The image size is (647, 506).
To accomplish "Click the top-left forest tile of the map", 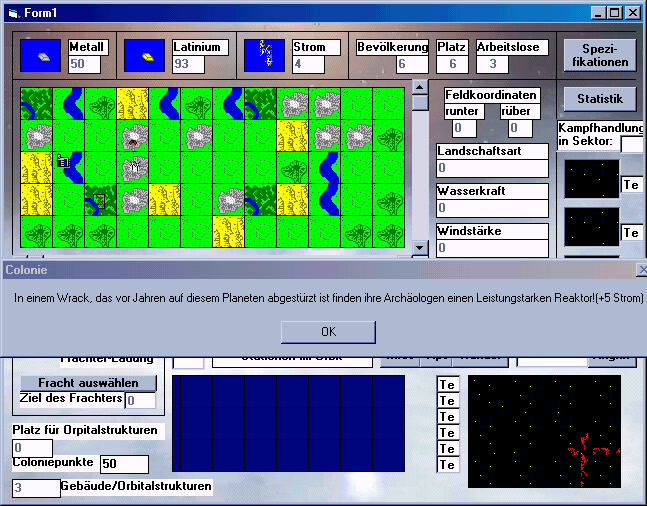I will click(36, 103).
